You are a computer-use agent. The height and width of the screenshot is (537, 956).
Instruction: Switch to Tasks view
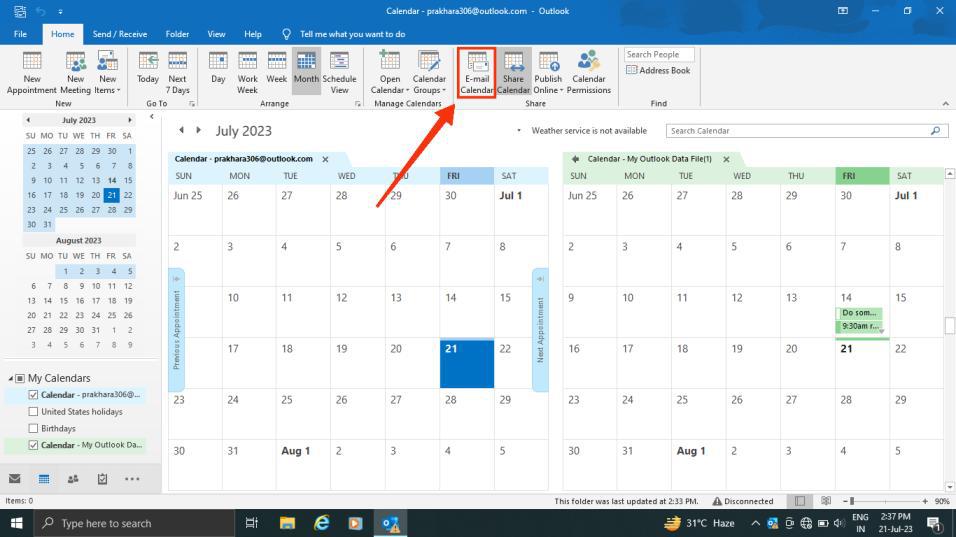102,479
